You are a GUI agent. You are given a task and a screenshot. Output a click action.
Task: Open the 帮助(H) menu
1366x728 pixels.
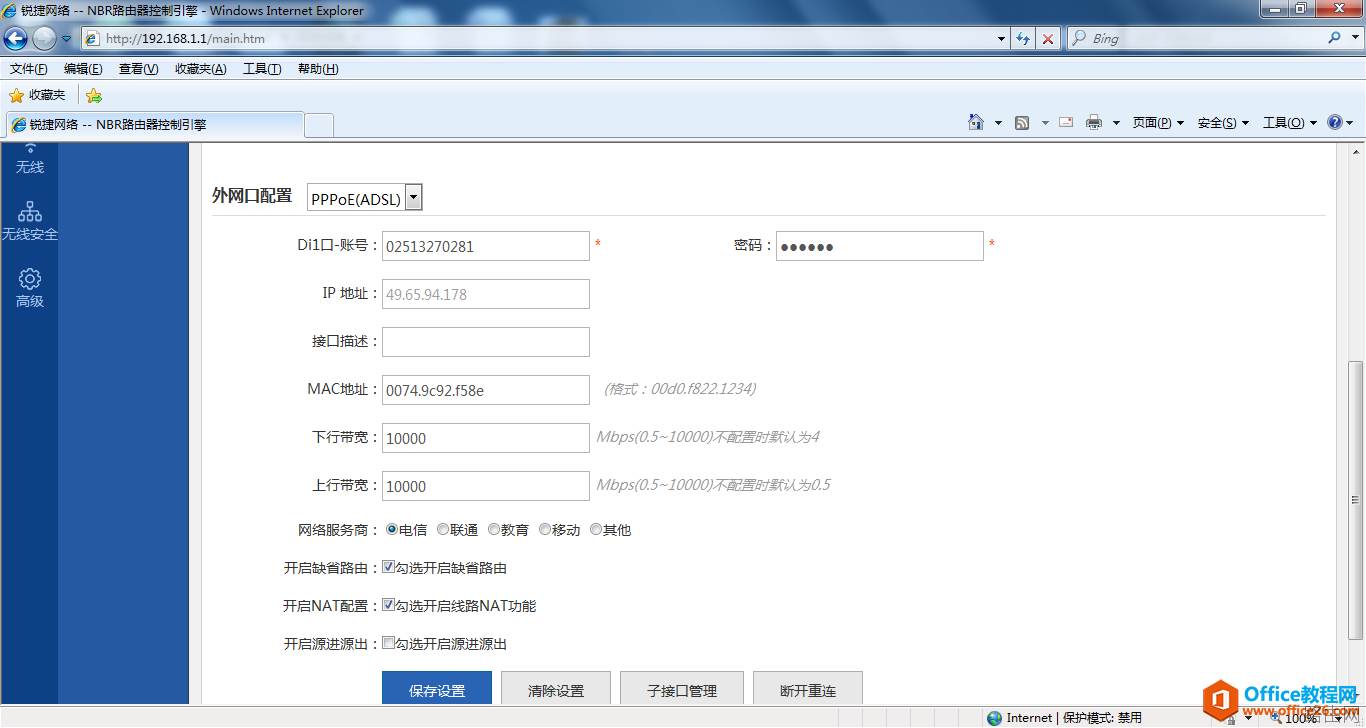pos(318,69)
